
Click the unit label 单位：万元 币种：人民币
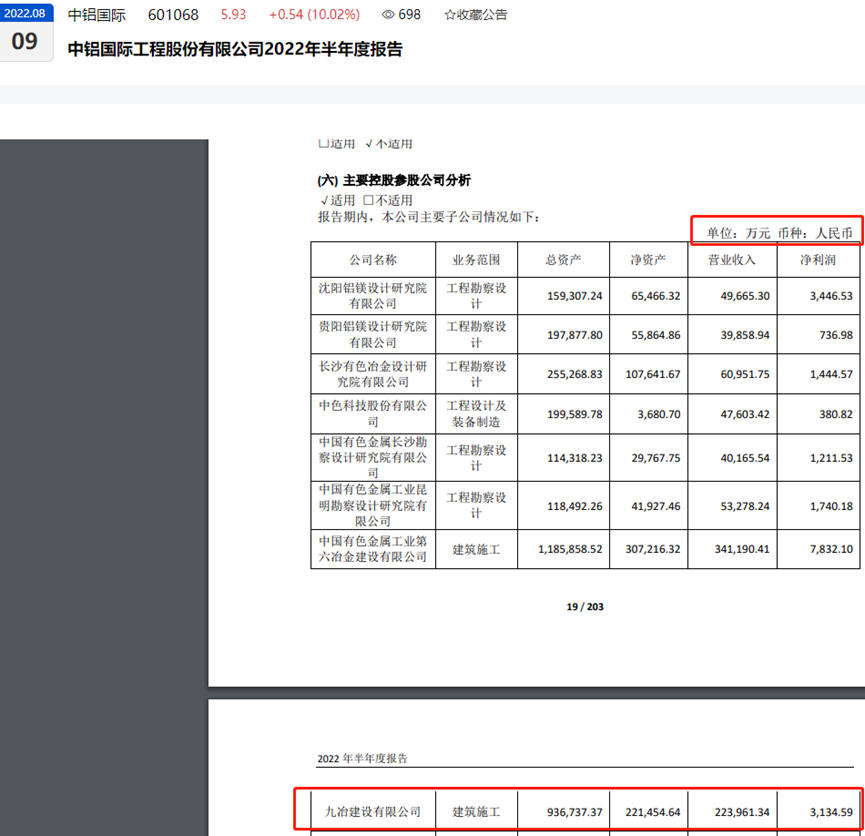[x=779, y=233]
